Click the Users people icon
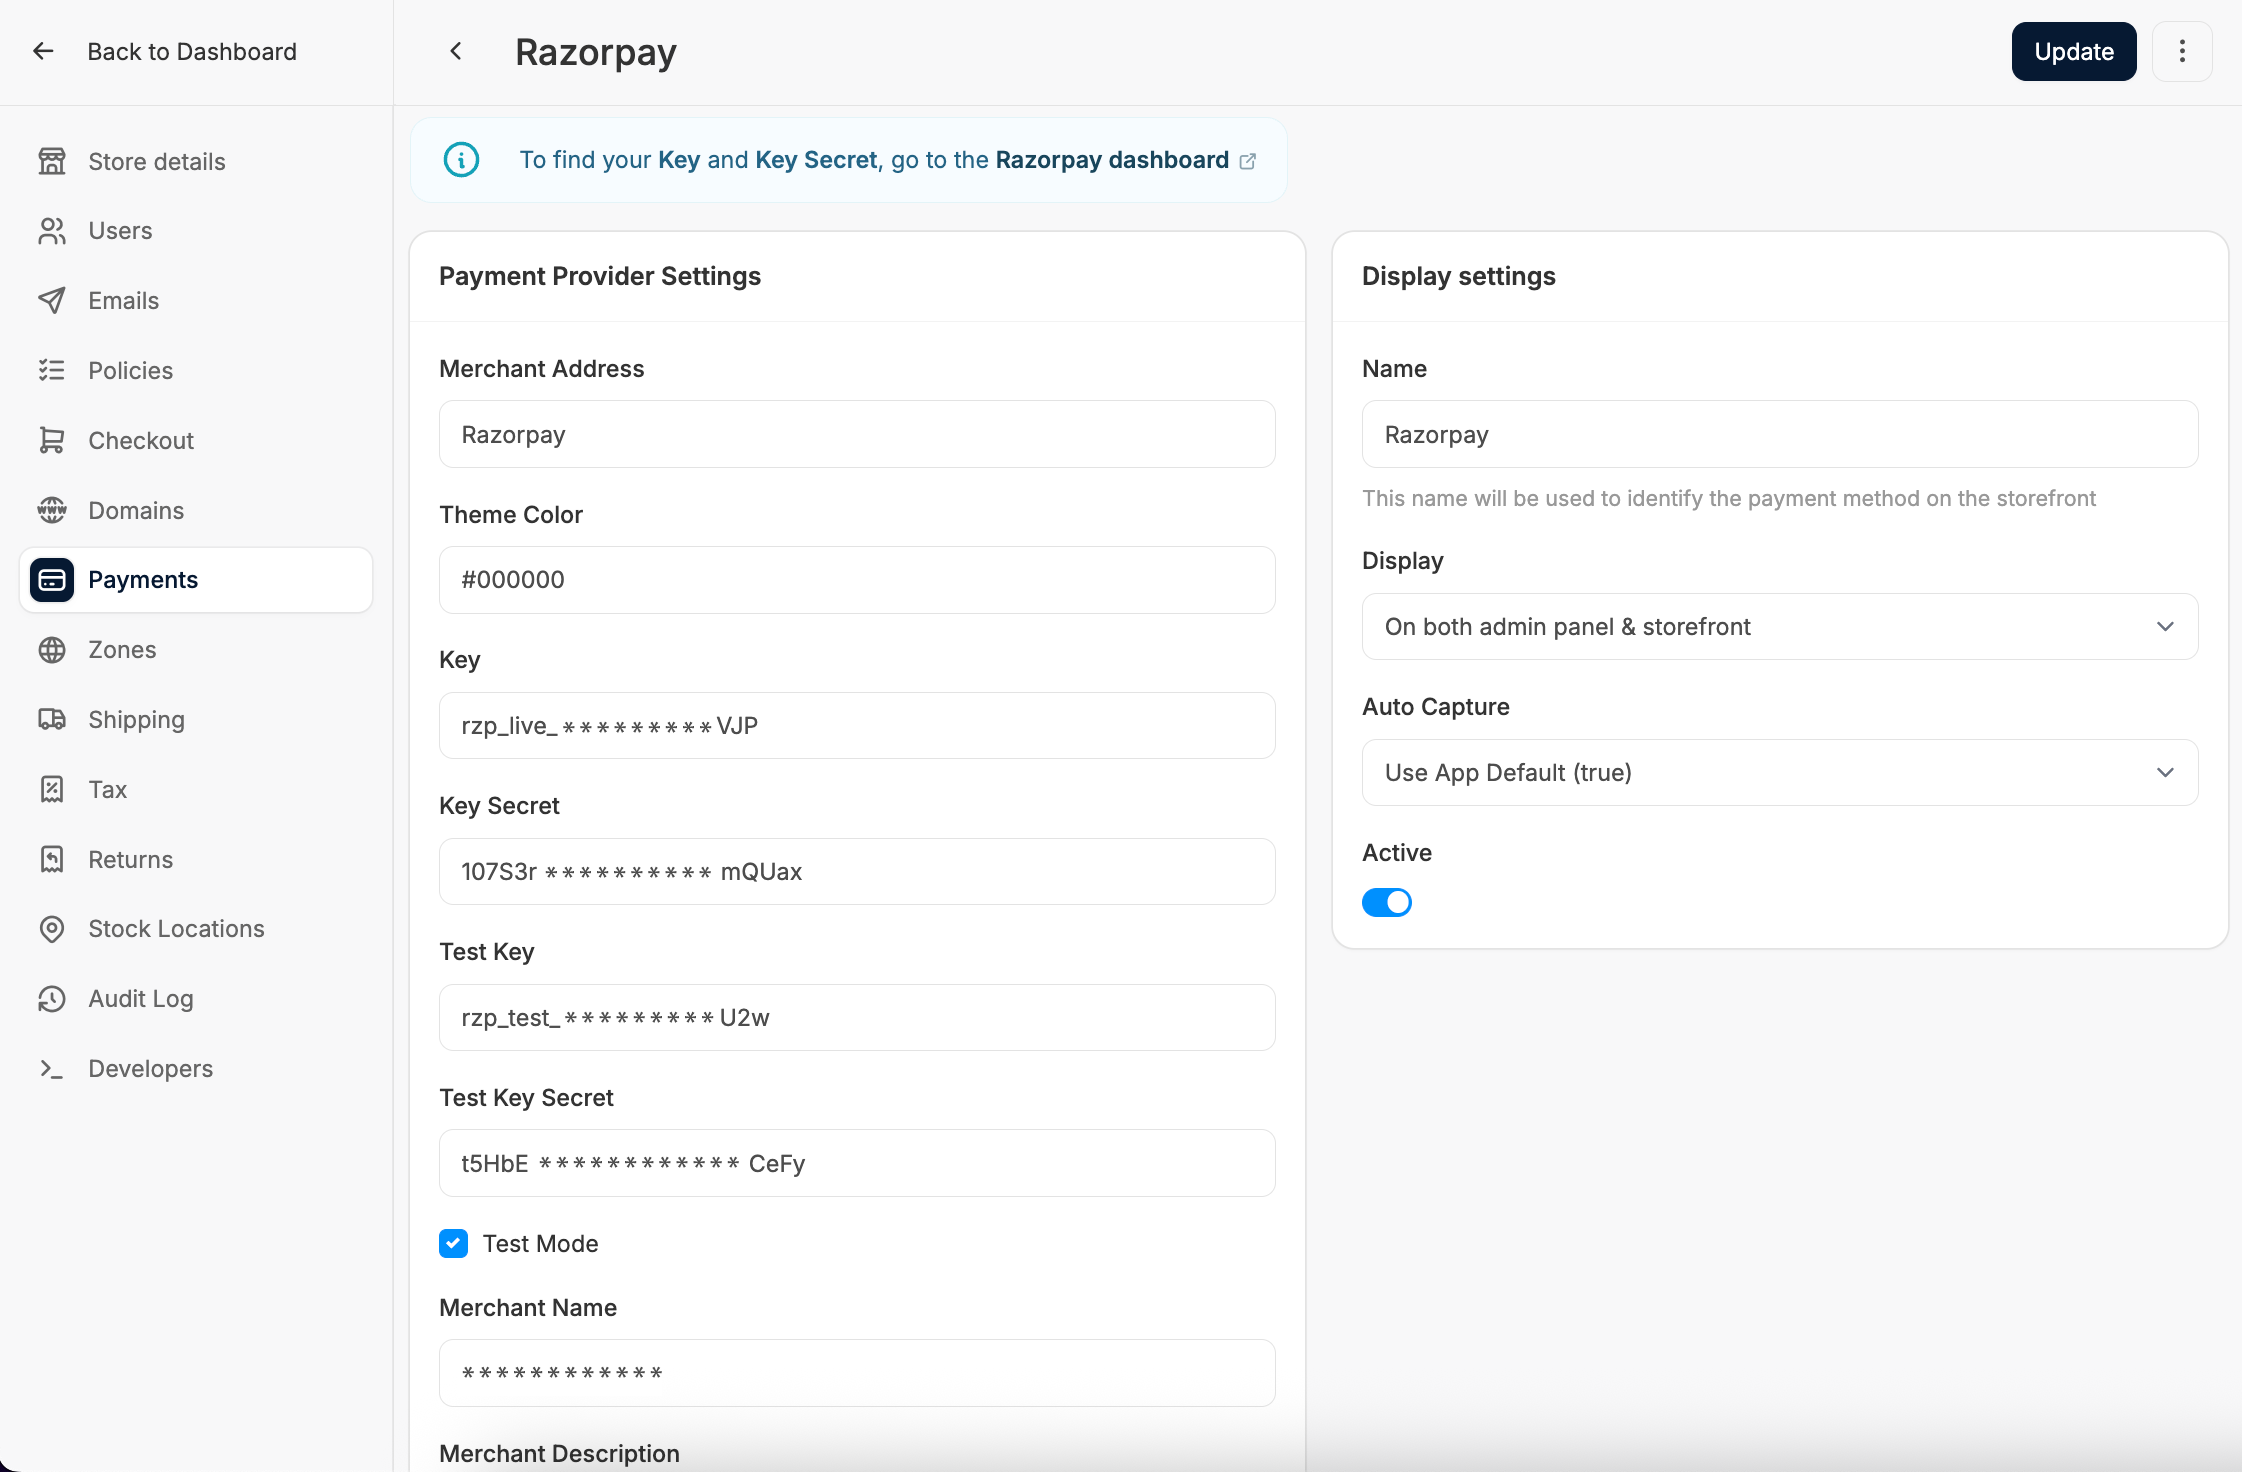Viewport: 2242px width, 1472px height. click(52, 231)
